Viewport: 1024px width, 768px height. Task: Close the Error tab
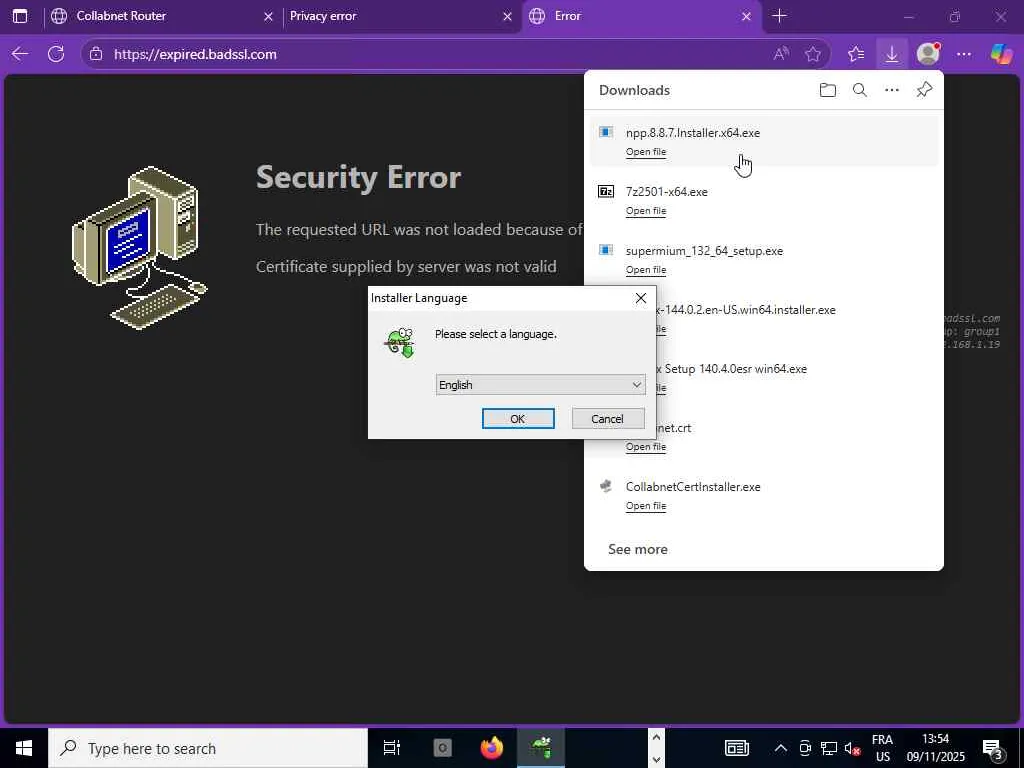[x=746, y=16]
